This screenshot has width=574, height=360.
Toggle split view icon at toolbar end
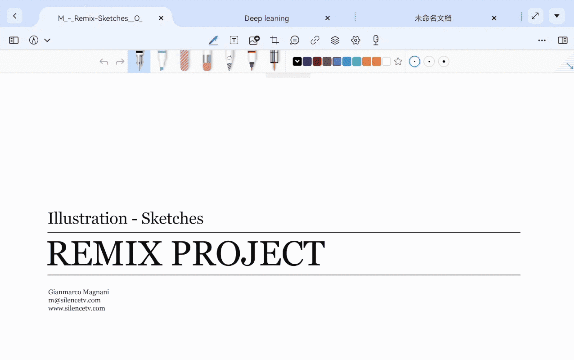[563, 40]
